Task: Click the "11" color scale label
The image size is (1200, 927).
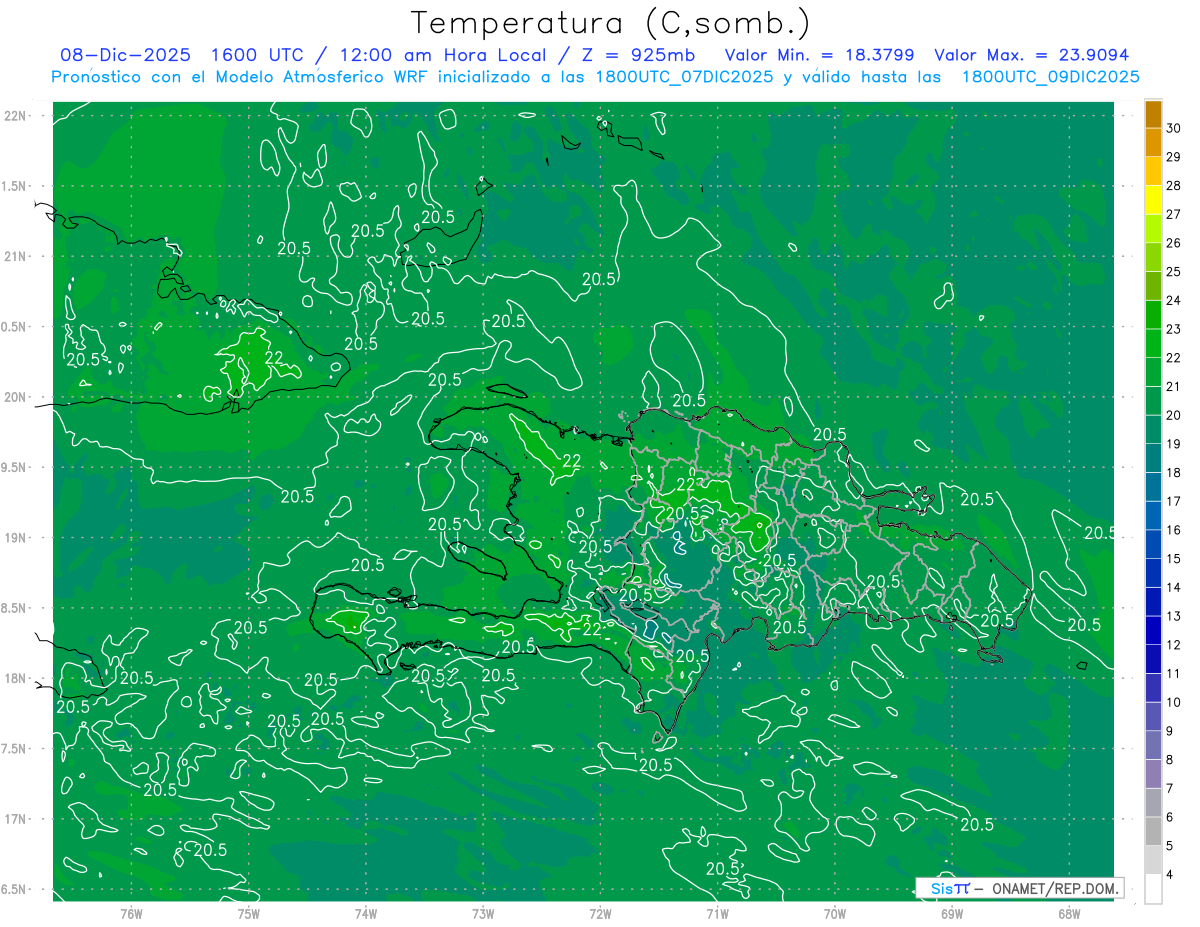Action: pyautogui.click(x=1174, y=673)
